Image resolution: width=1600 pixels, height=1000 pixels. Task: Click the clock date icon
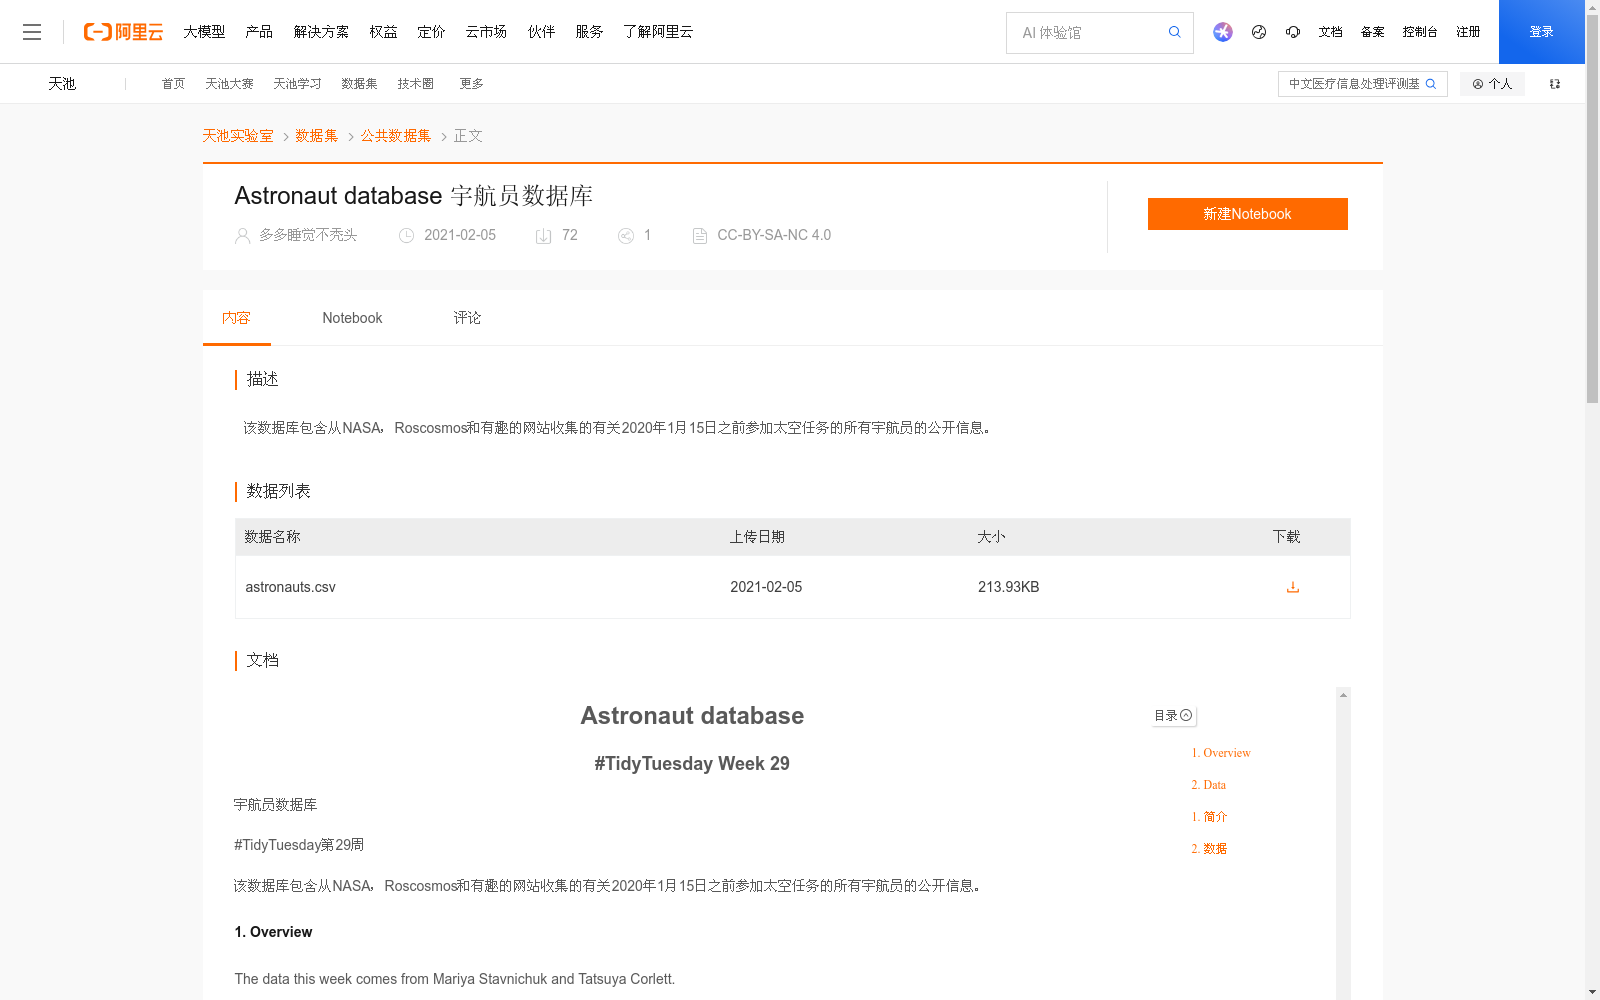pyautogui.click(x=406, y=236)
